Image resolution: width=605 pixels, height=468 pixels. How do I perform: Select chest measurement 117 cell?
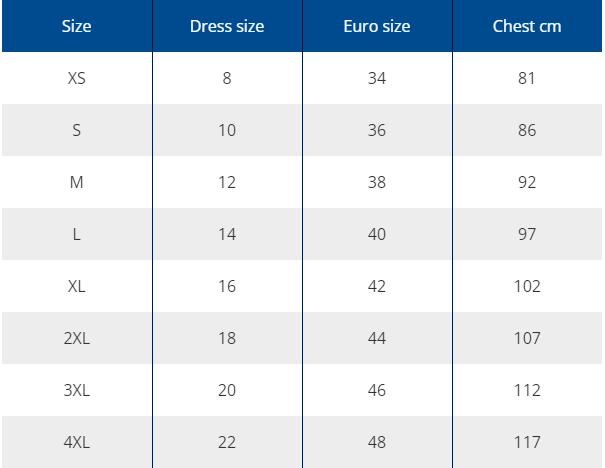point(527,442)
